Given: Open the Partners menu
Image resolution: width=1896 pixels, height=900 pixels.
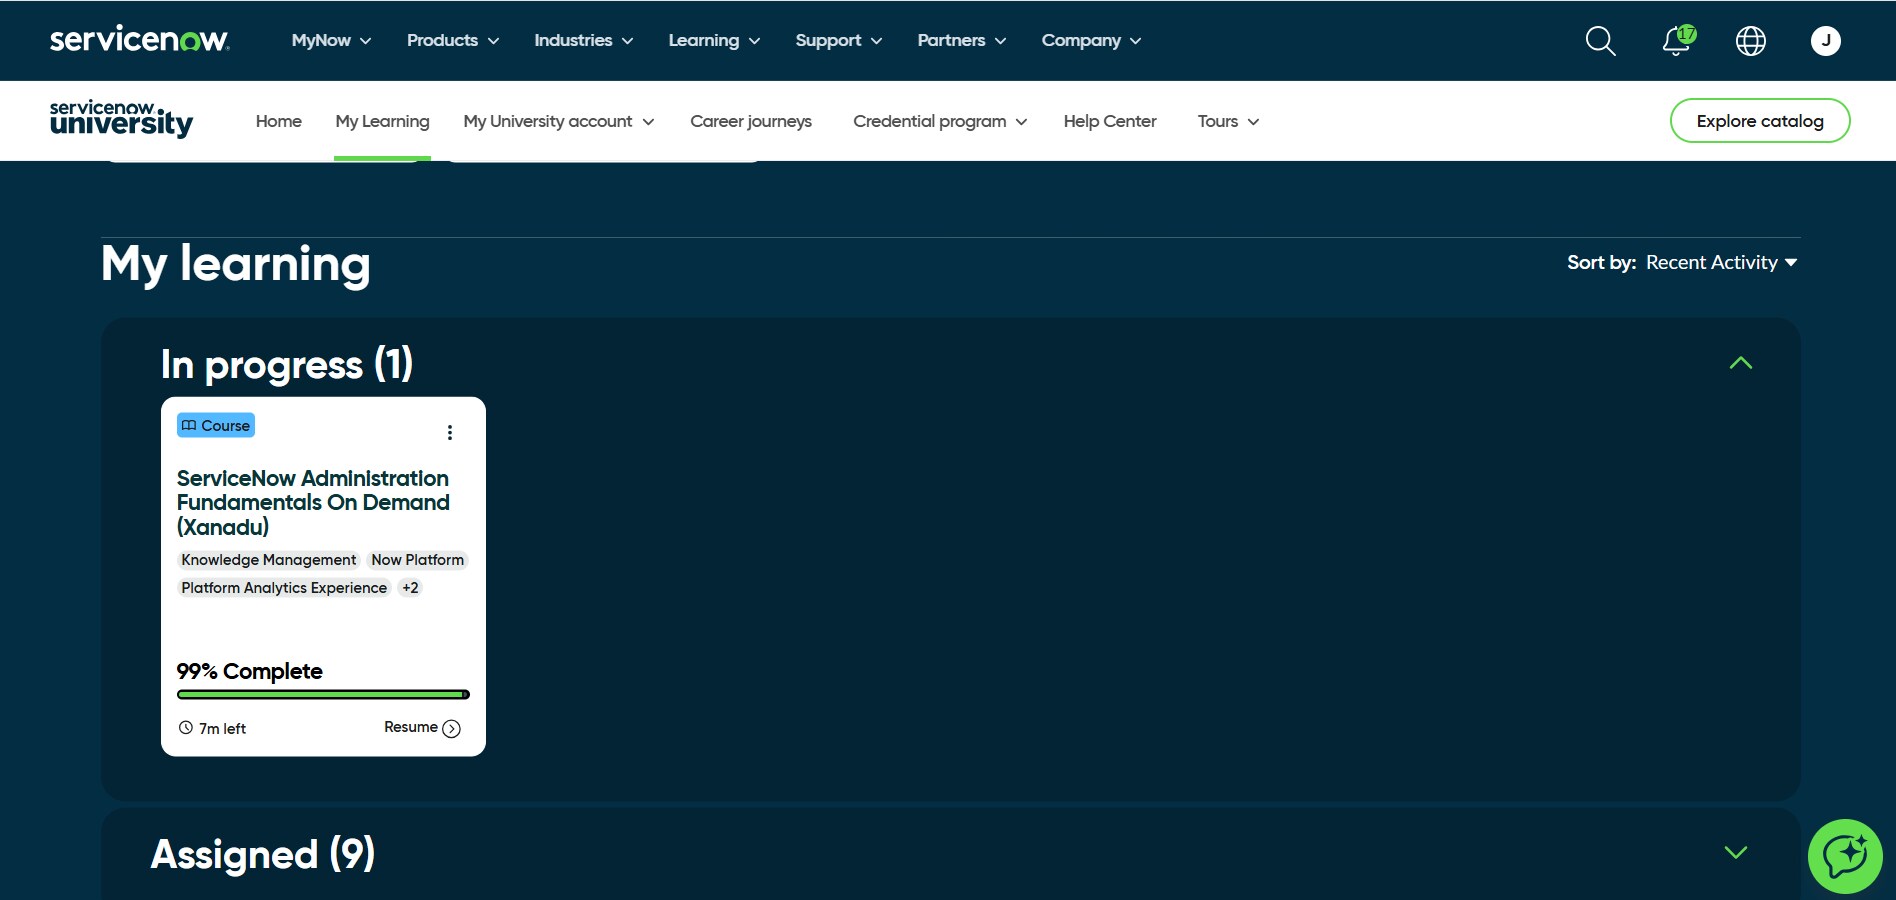Looking at the screenshot, I should click(961, 40).
